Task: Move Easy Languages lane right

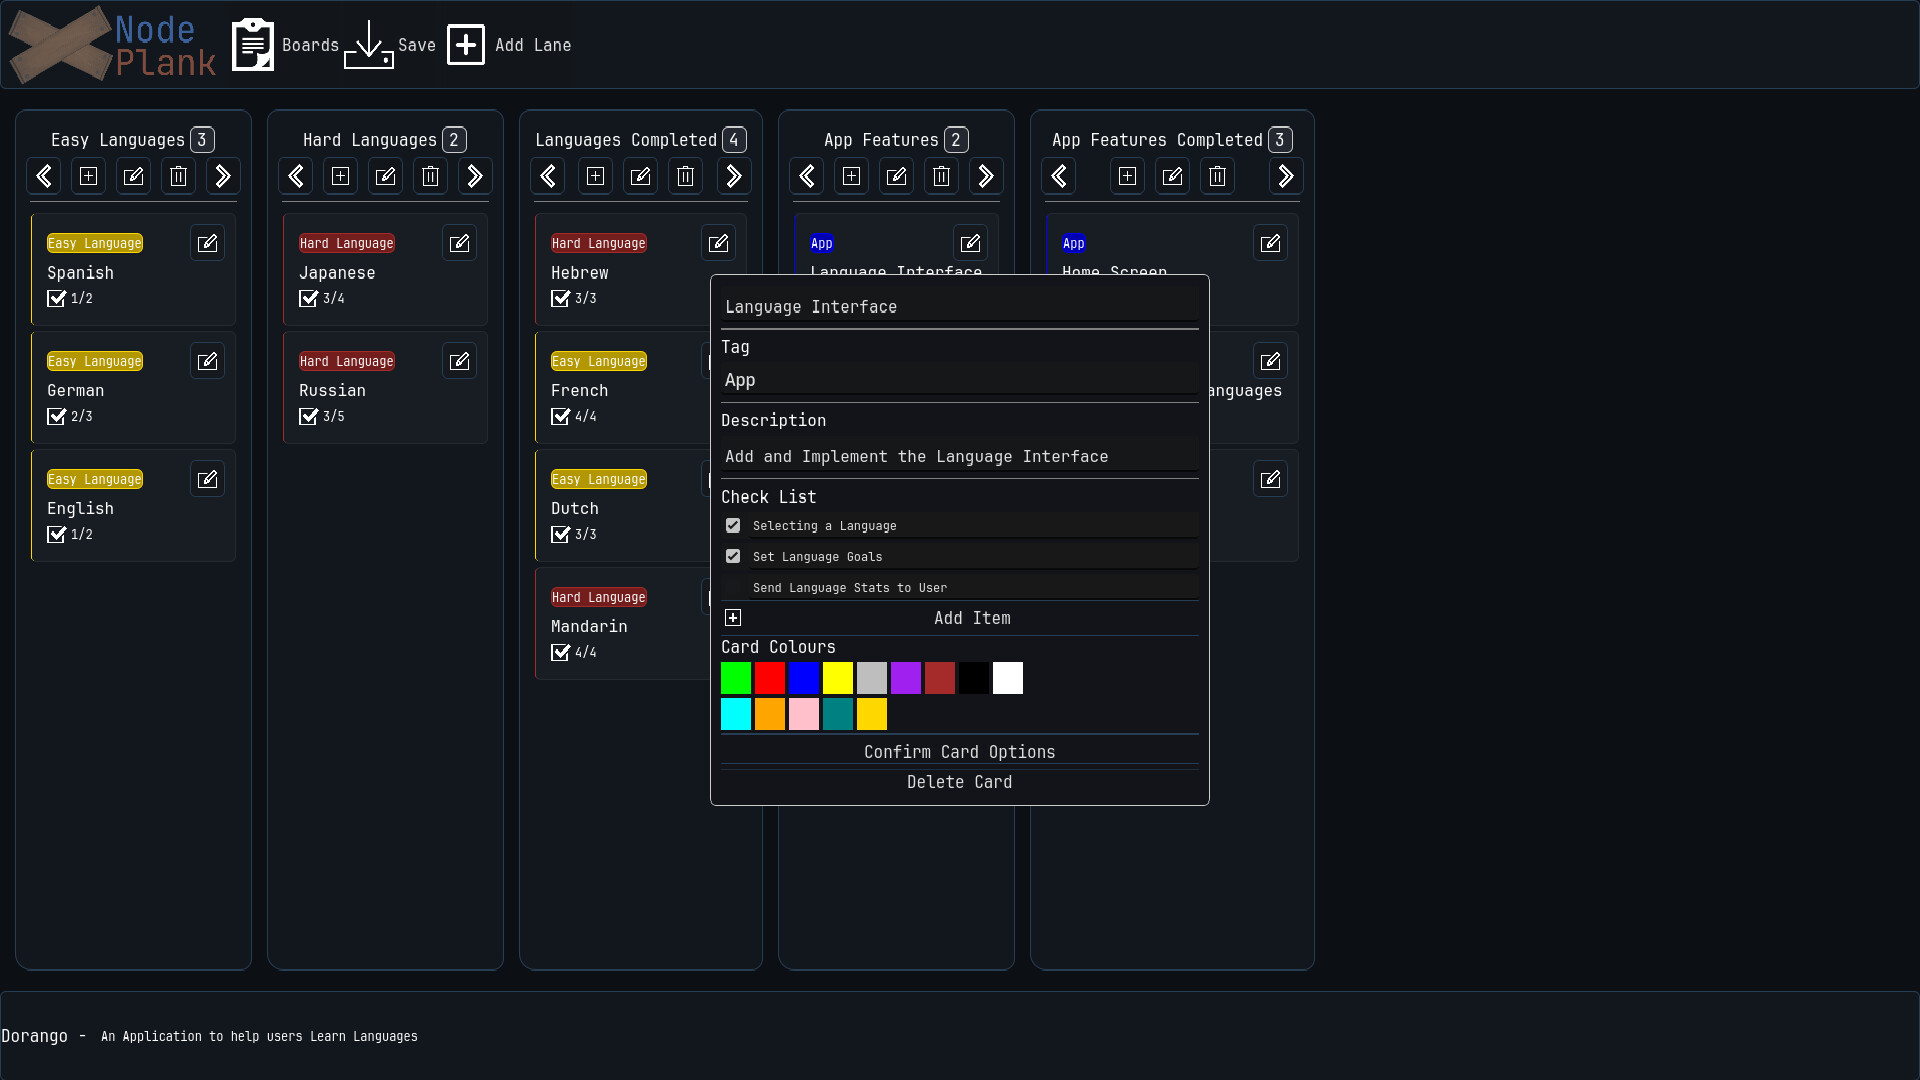Action: (x=224, y=176)
